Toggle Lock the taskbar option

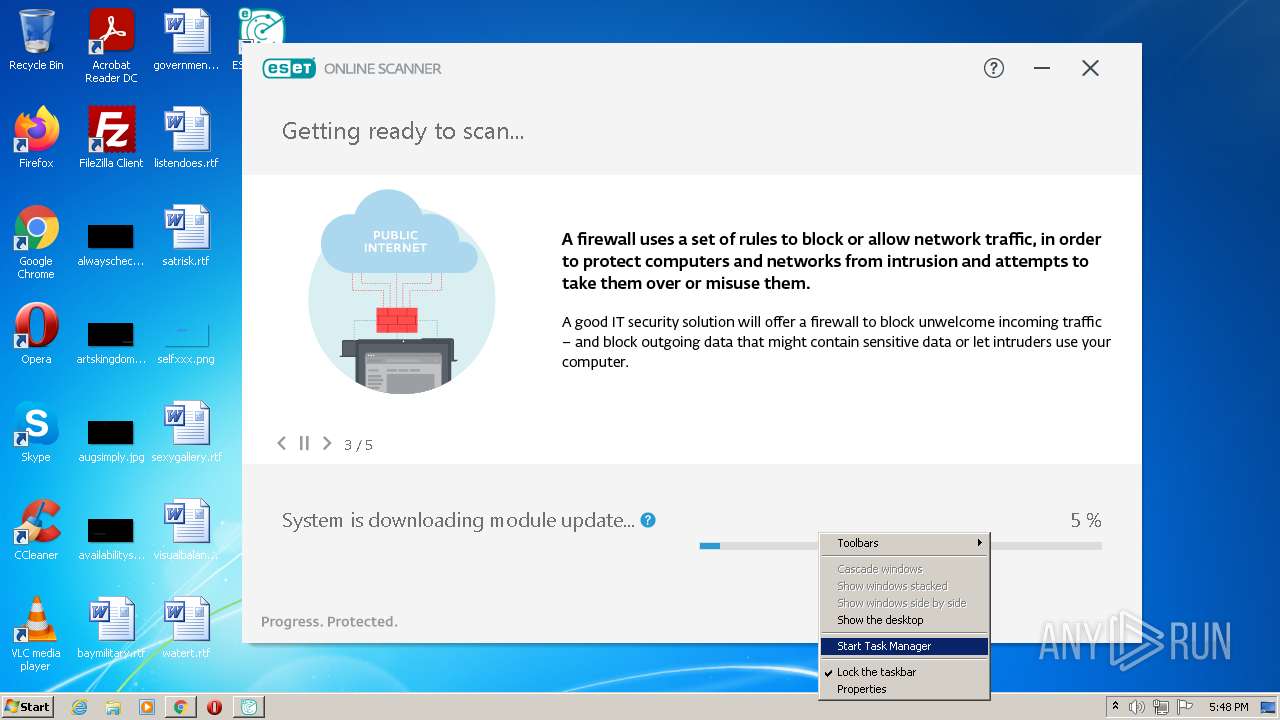(904, 672)
